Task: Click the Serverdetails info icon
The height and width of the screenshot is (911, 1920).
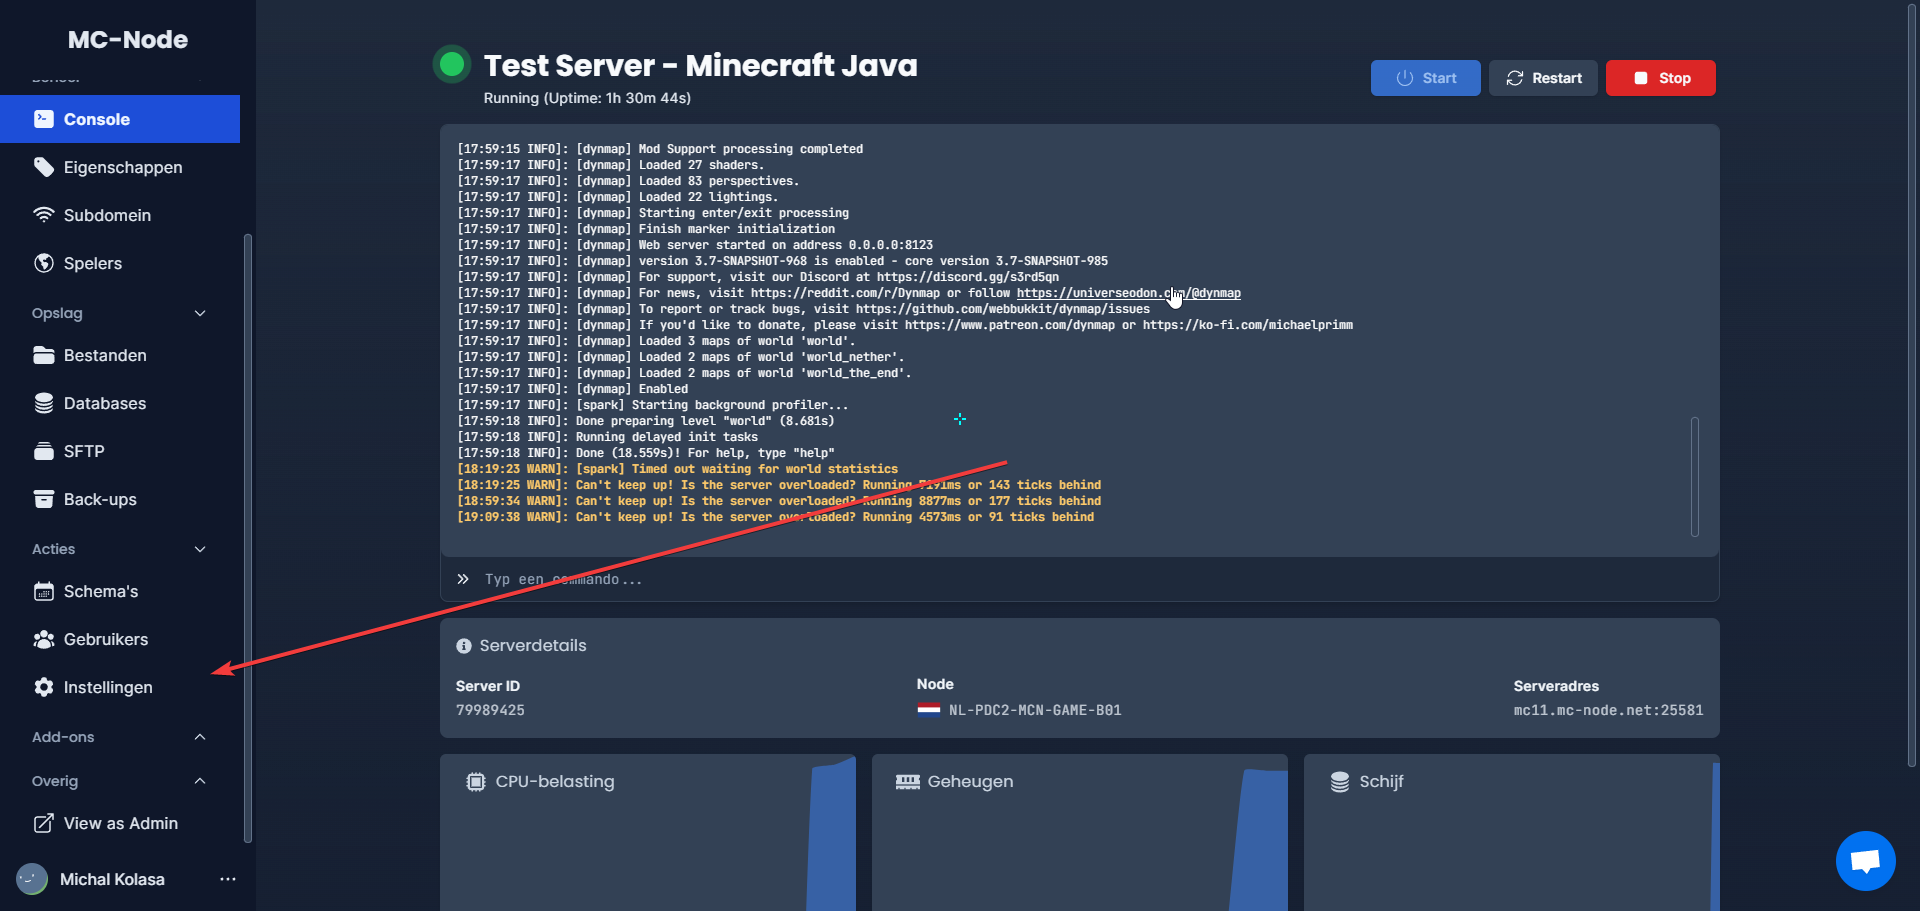Action: tap(464, 646)
